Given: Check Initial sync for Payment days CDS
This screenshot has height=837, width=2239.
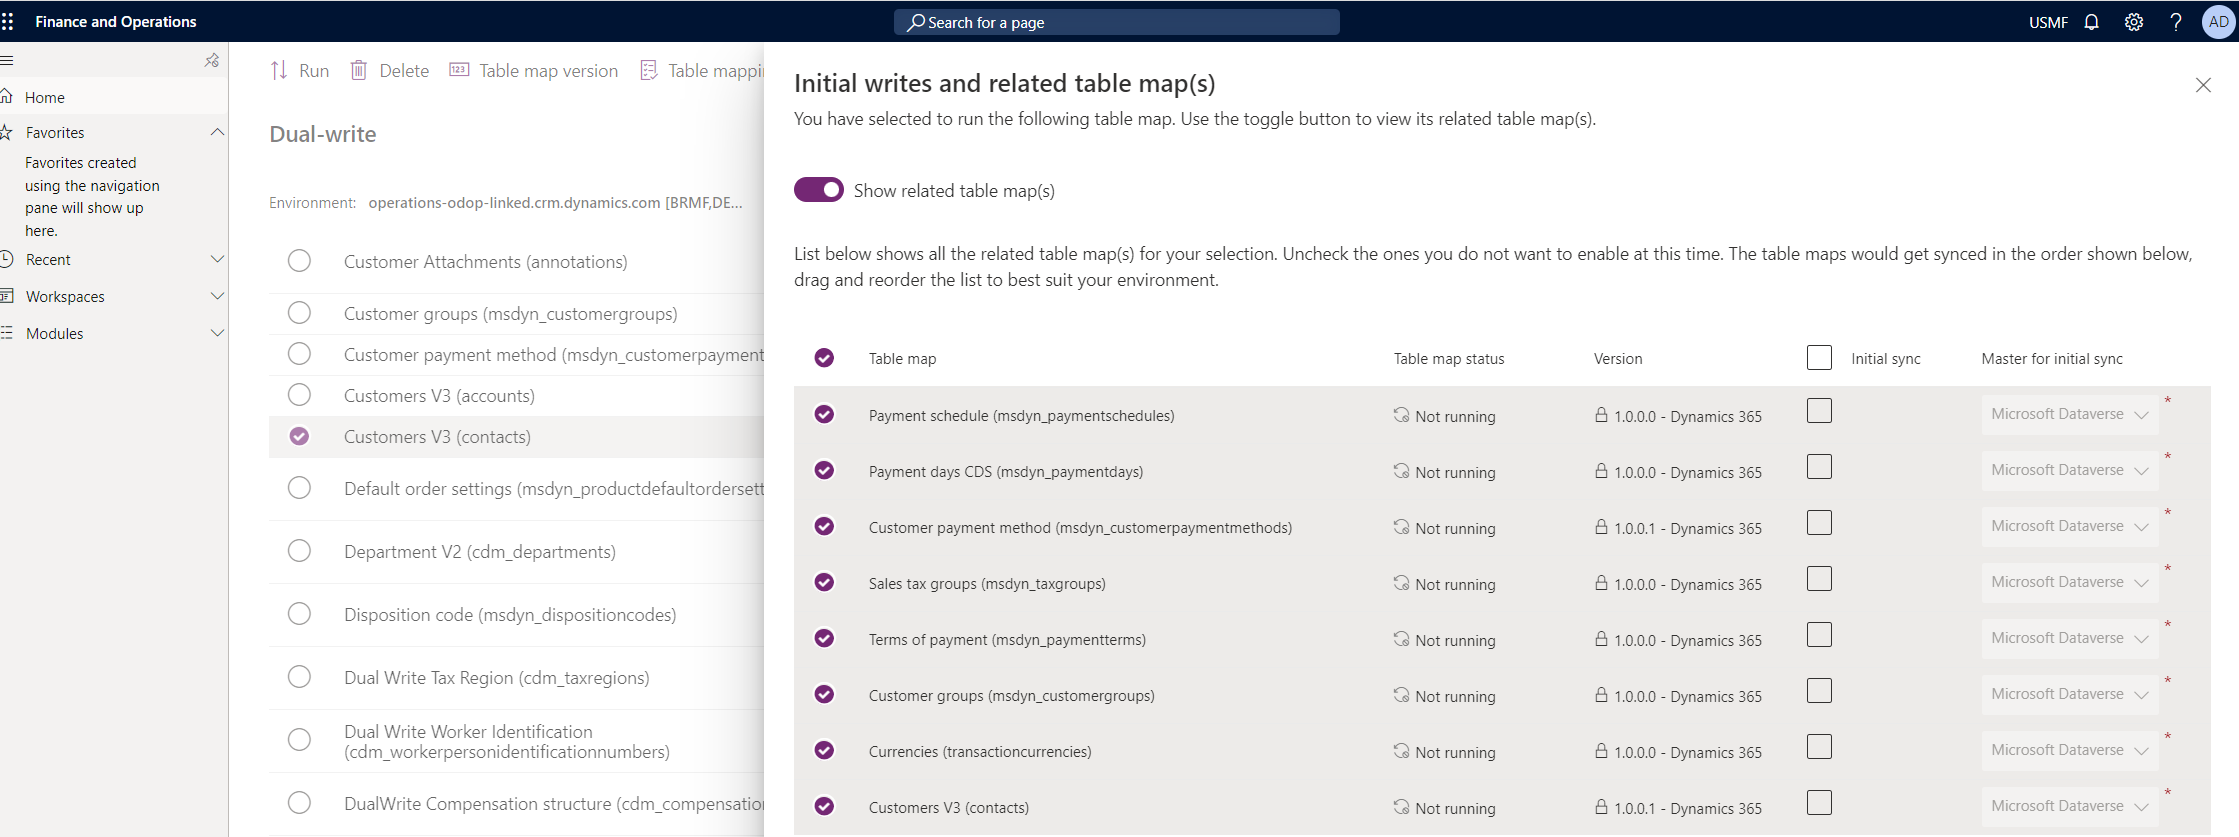Looking at the screenshot, I should coord(1819,467).
